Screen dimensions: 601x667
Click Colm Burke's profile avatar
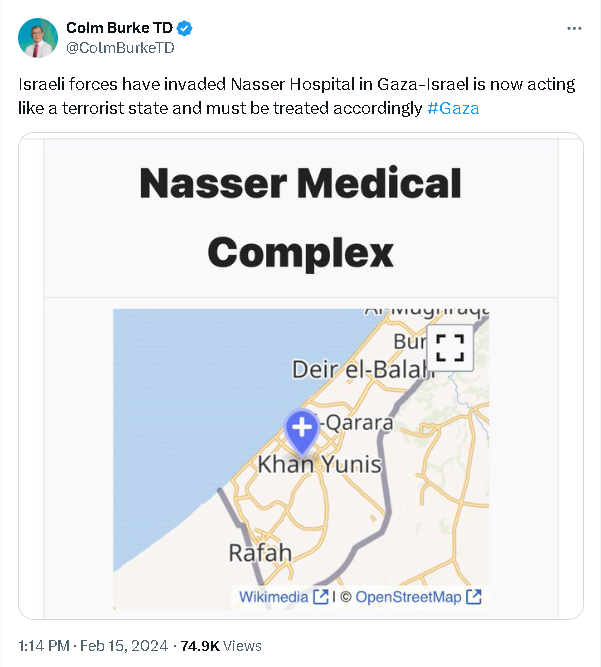(x=37, y=37)
